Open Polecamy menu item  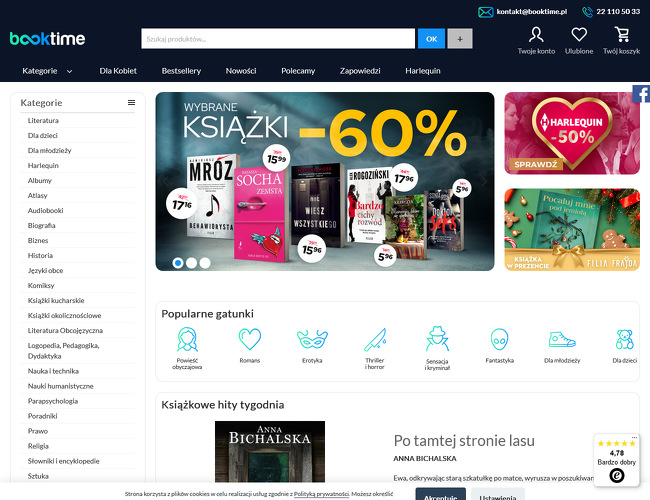coord(298,71)
